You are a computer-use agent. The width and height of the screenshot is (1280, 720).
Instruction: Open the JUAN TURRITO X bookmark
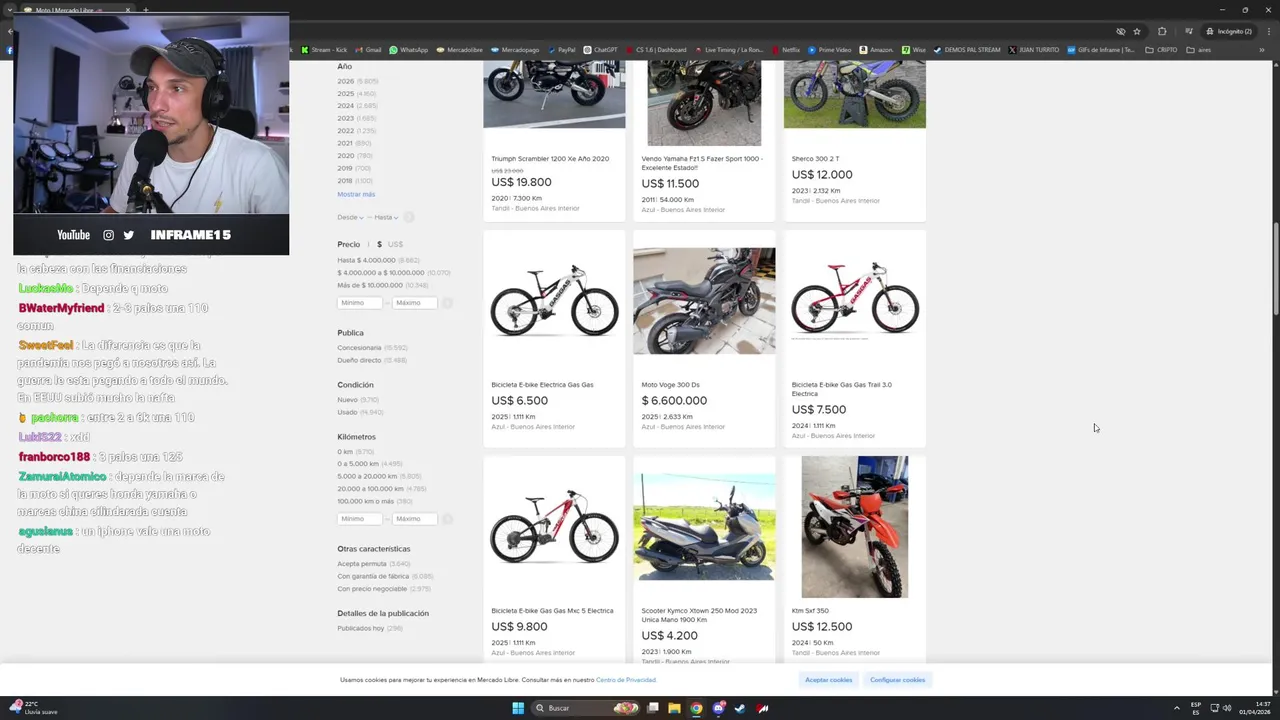pyautogui.click(x=1034, y=50)
